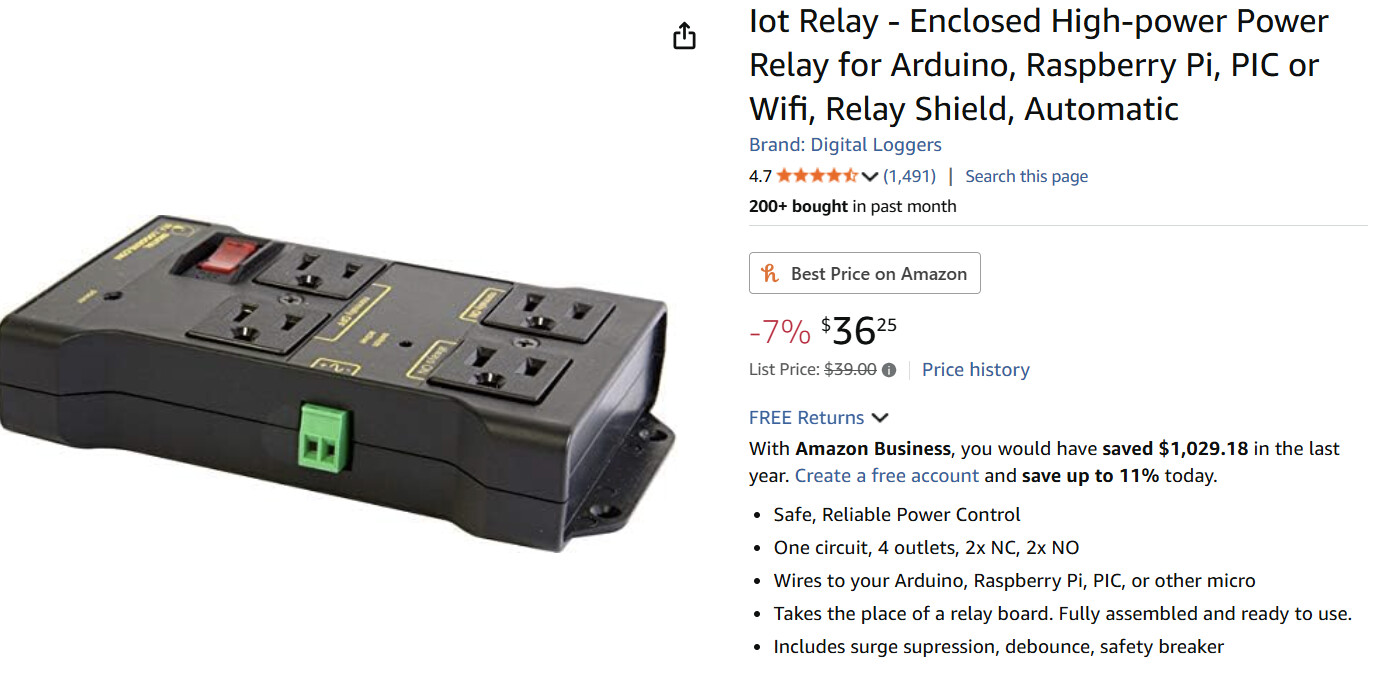The height and width of the screenshot is (688, 1400).
Task: Click the Best Price on Amazon button
Action: tap(865, 273)
